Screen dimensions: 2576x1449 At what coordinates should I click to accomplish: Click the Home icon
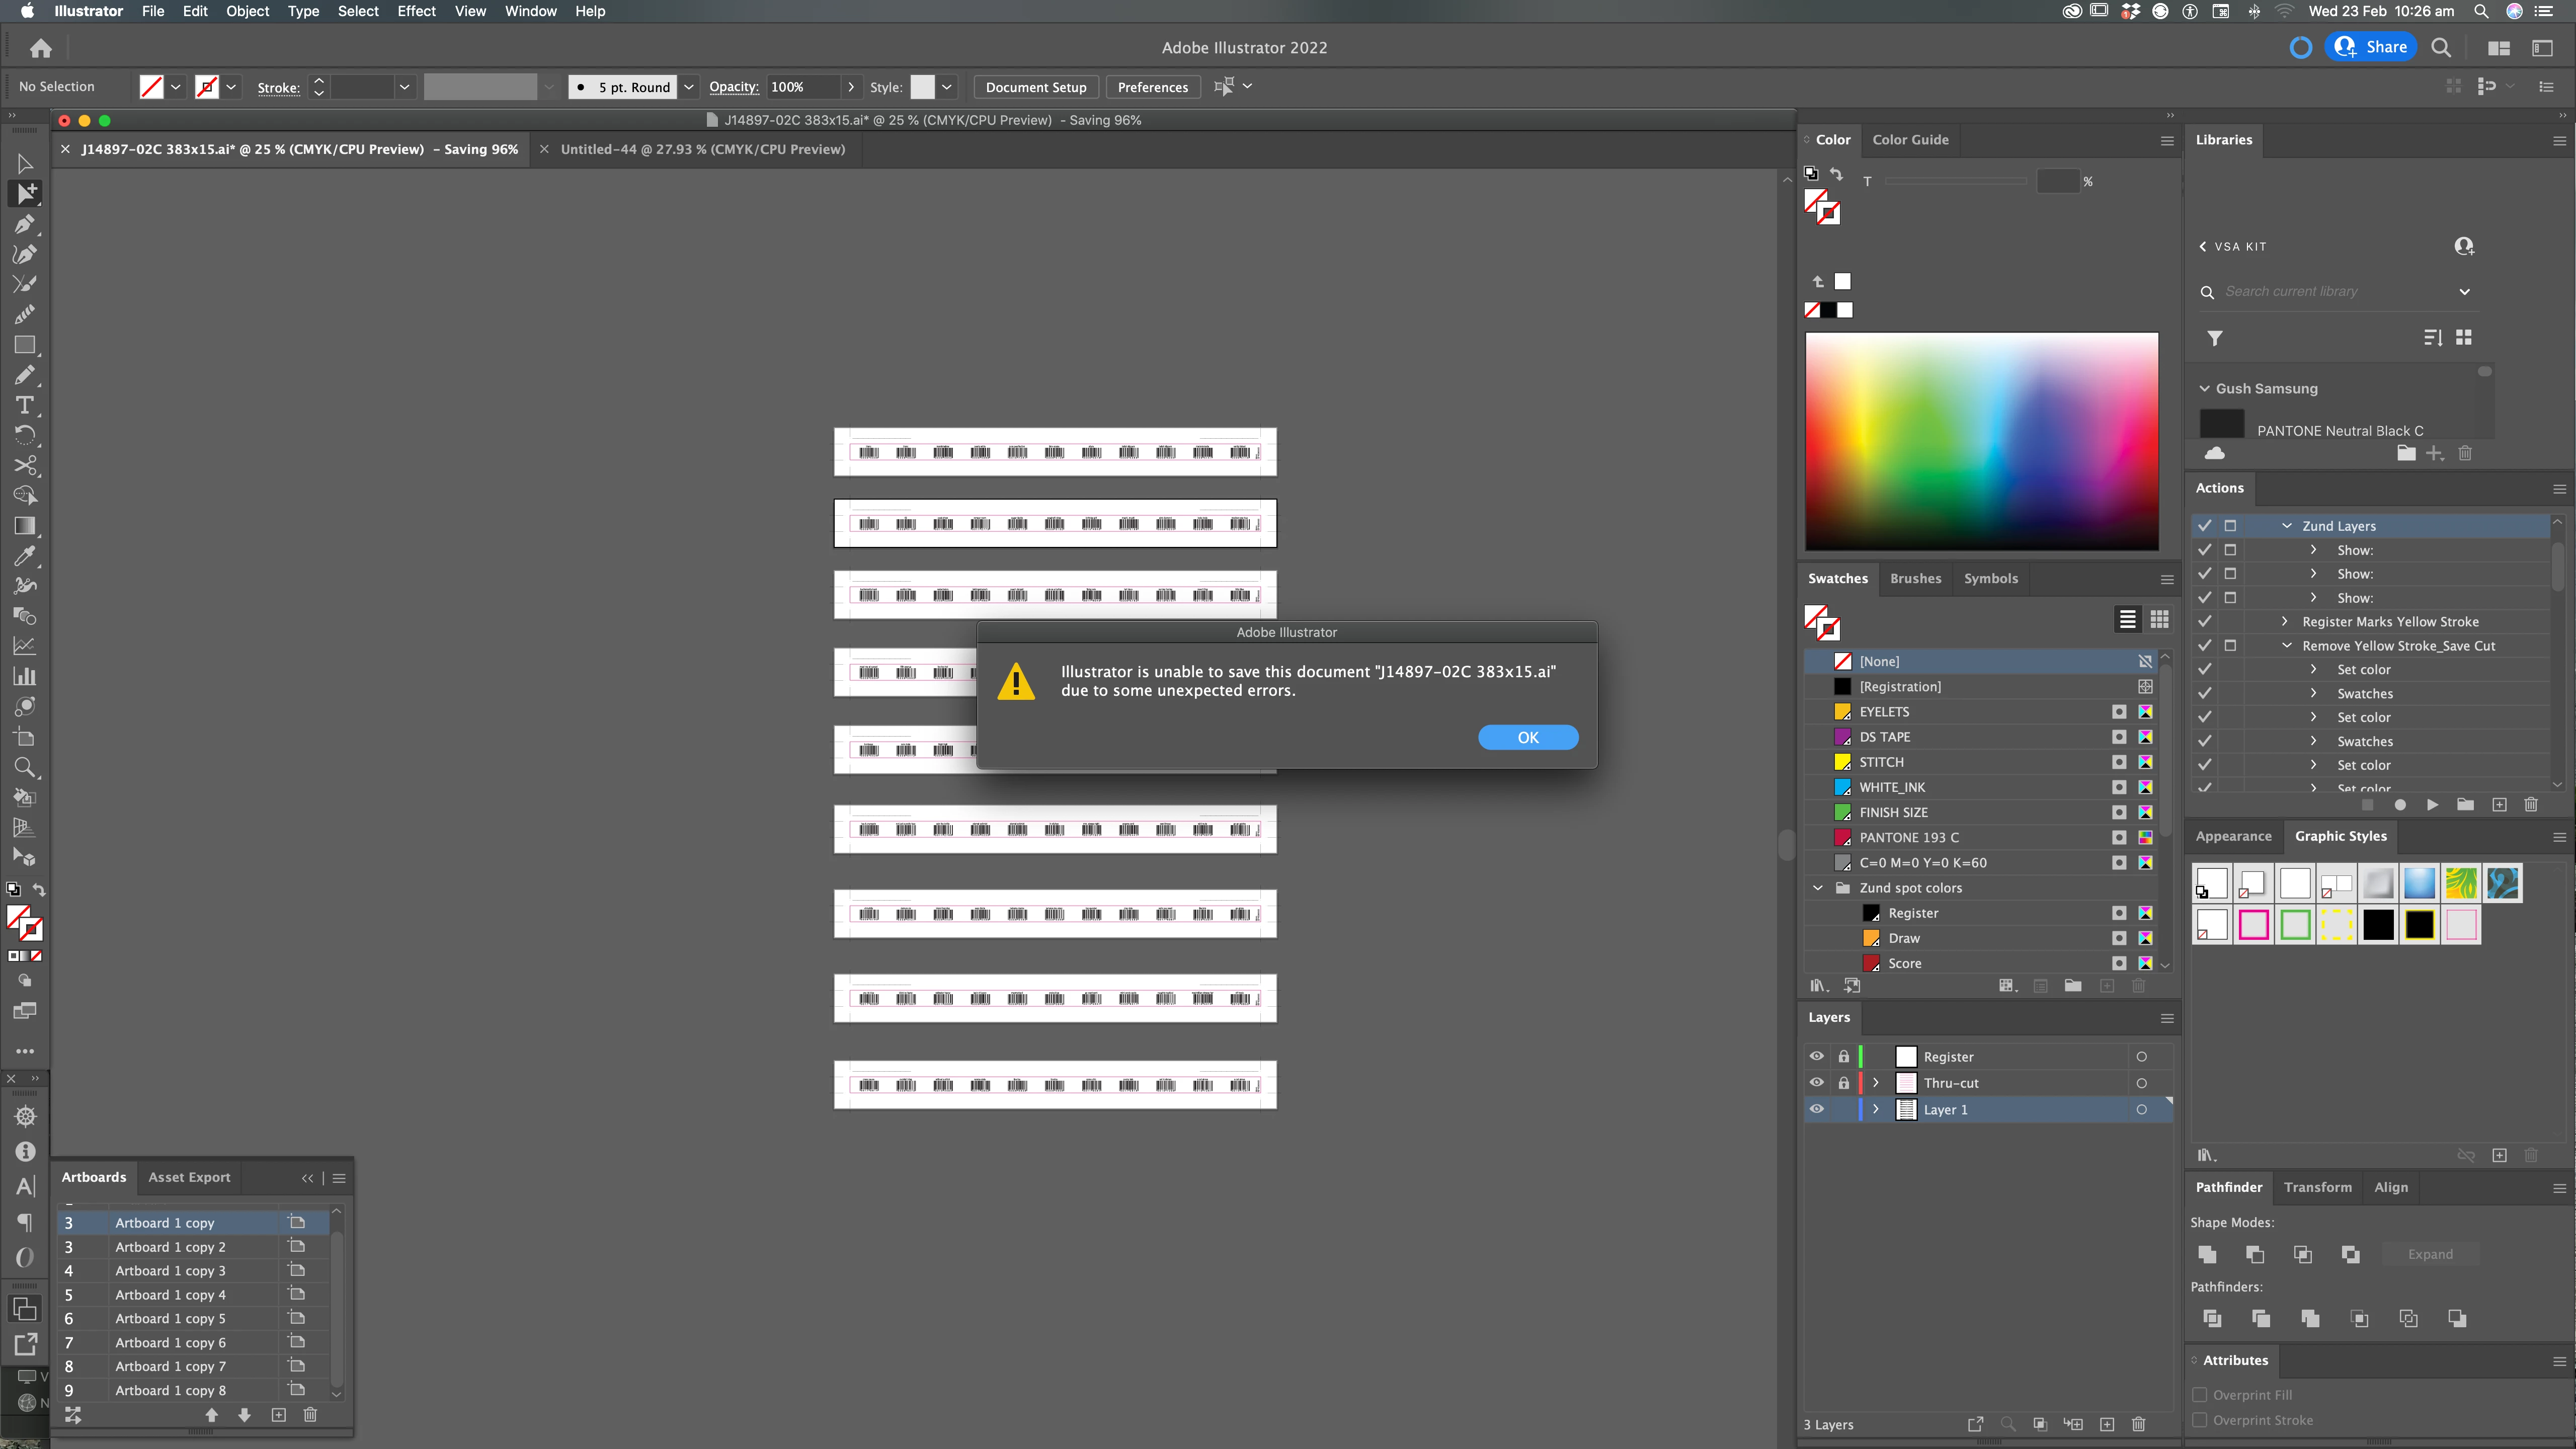coord(41,48)
